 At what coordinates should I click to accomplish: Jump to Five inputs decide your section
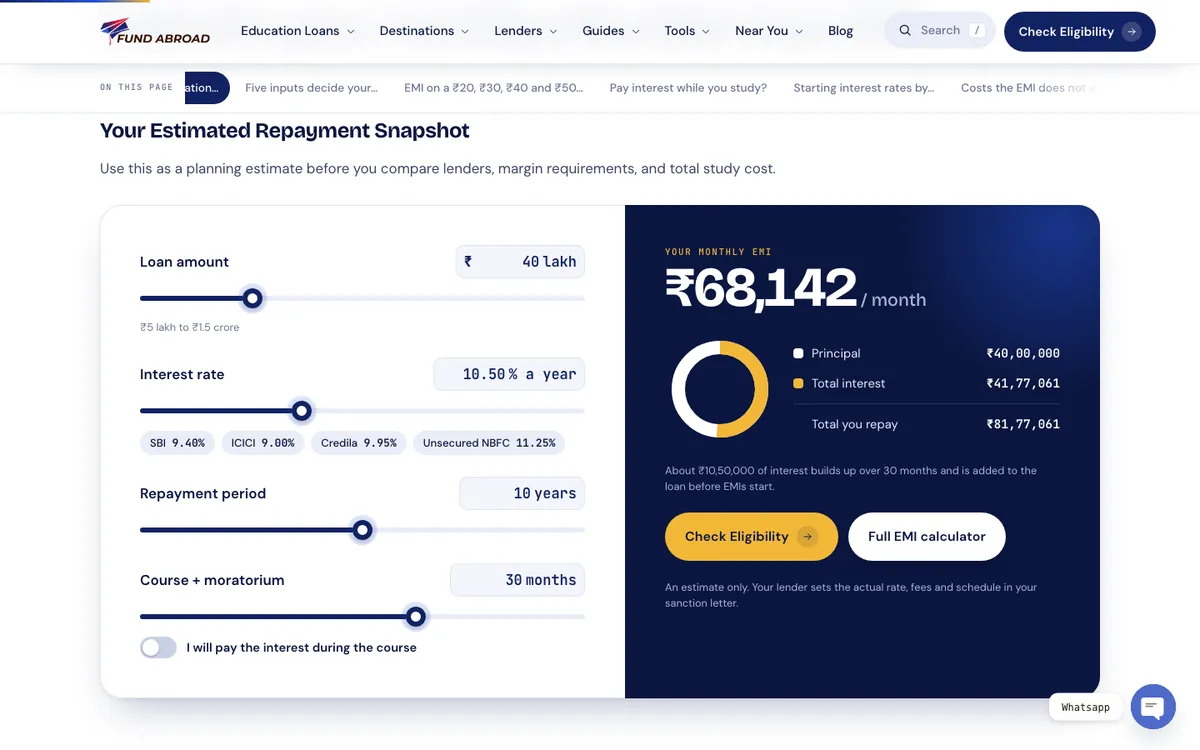(311, 88)
